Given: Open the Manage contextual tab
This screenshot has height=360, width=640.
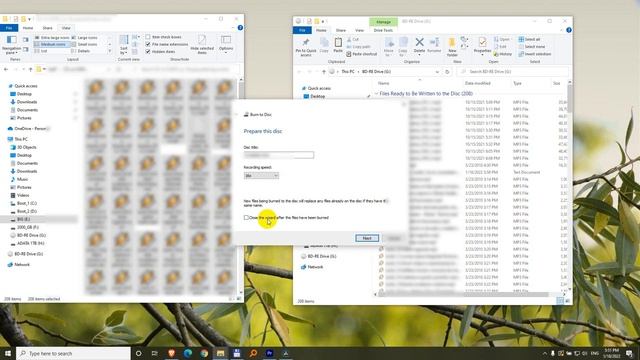Looking at the screenshot, I should [383, 22].
